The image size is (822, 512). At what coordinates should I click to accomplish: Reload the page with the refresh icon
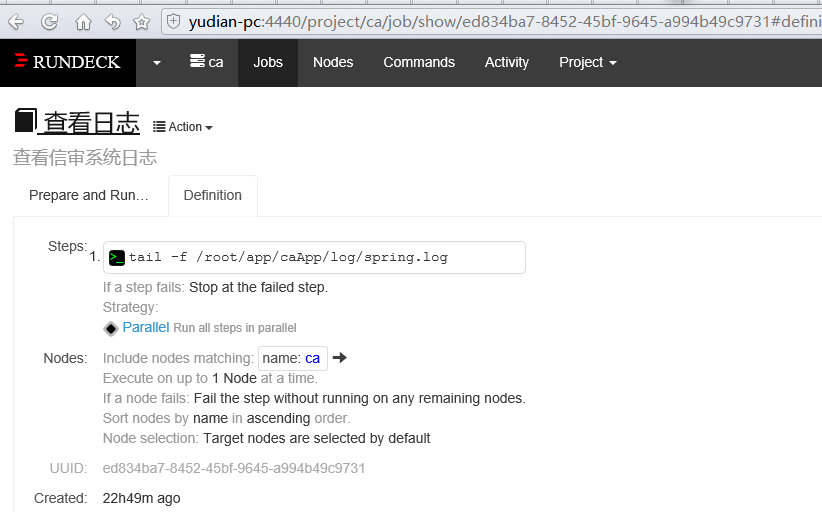49,21
